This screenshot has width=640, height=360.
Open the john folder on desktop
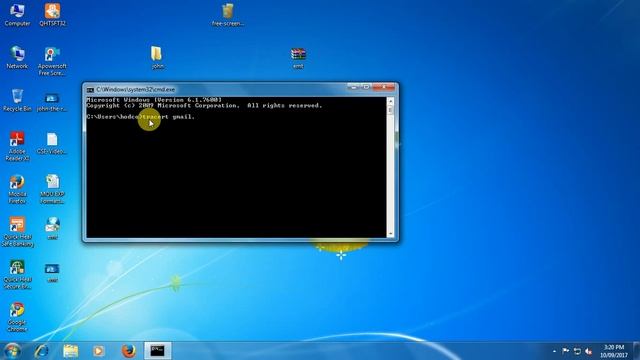(157, 58)
